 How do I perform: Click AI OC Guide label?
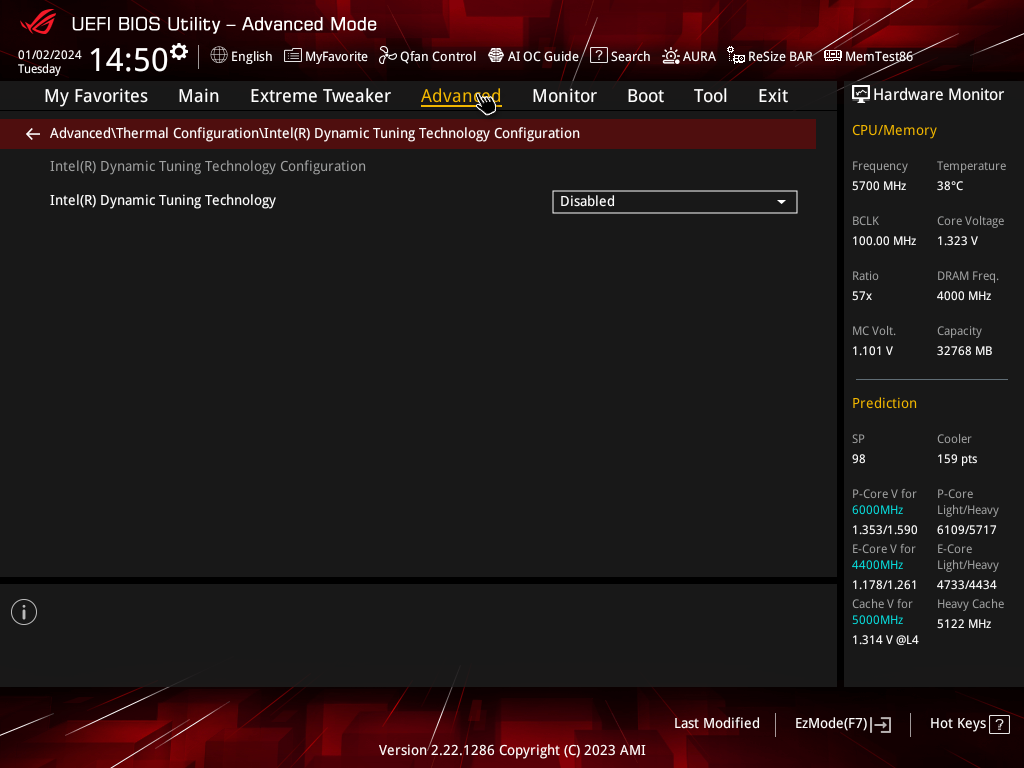(543, 57)
